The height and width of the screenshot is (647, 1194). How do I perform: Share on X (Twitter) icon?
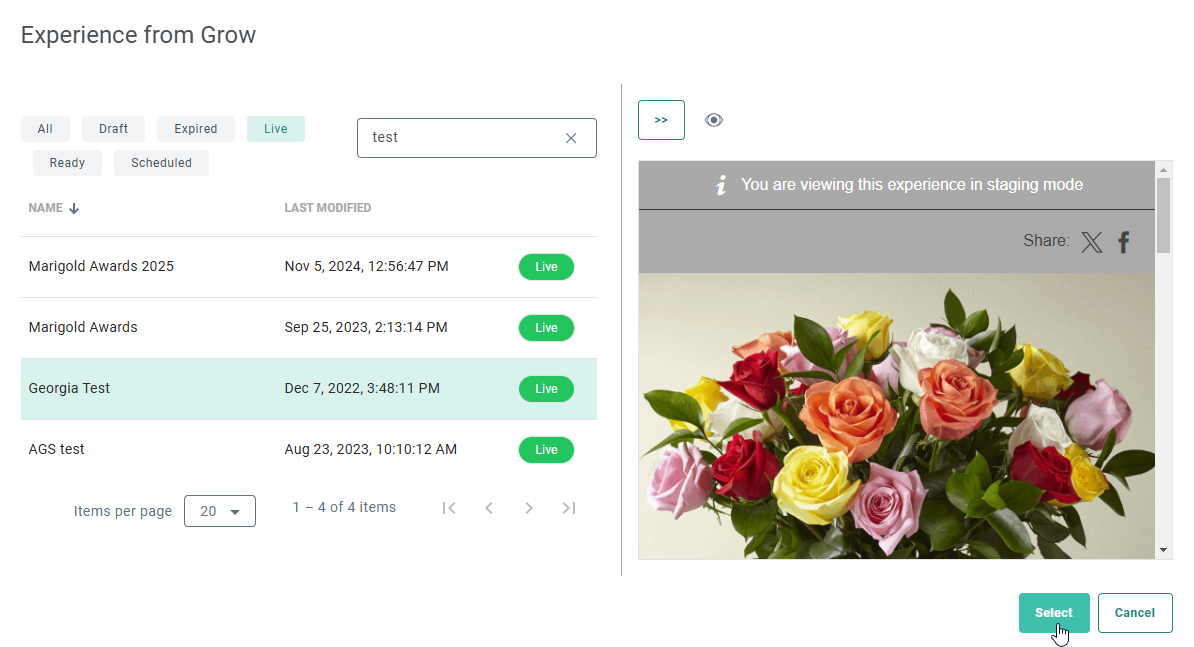pos(1091,242)
